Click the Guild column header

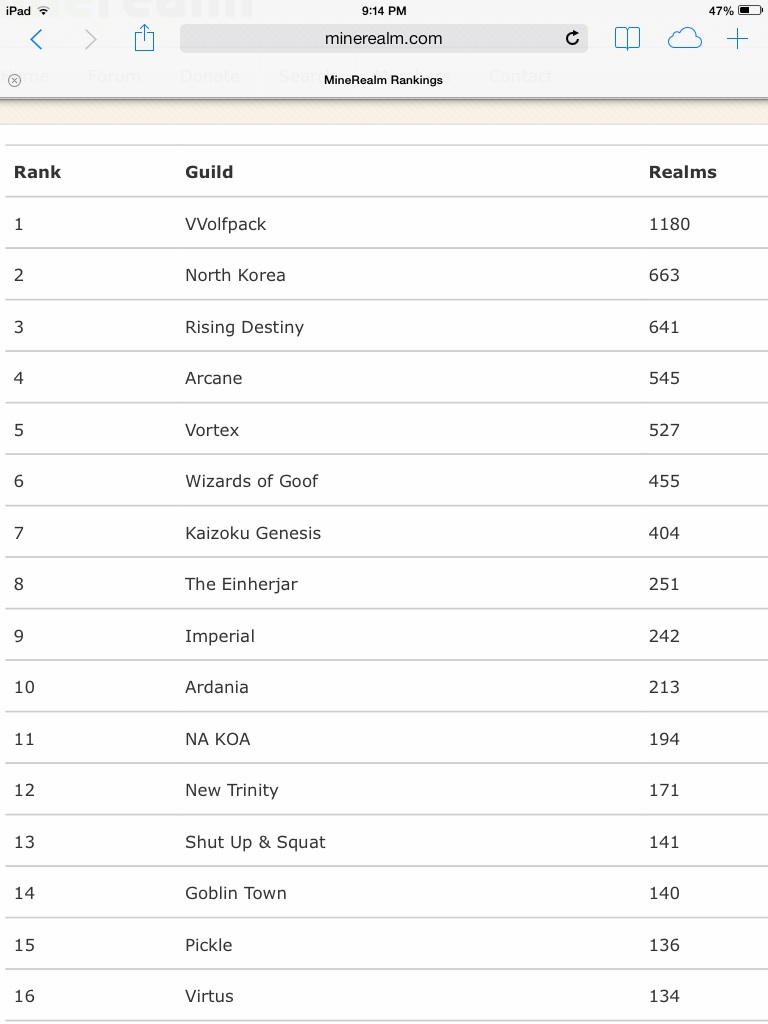coord(209,172)
